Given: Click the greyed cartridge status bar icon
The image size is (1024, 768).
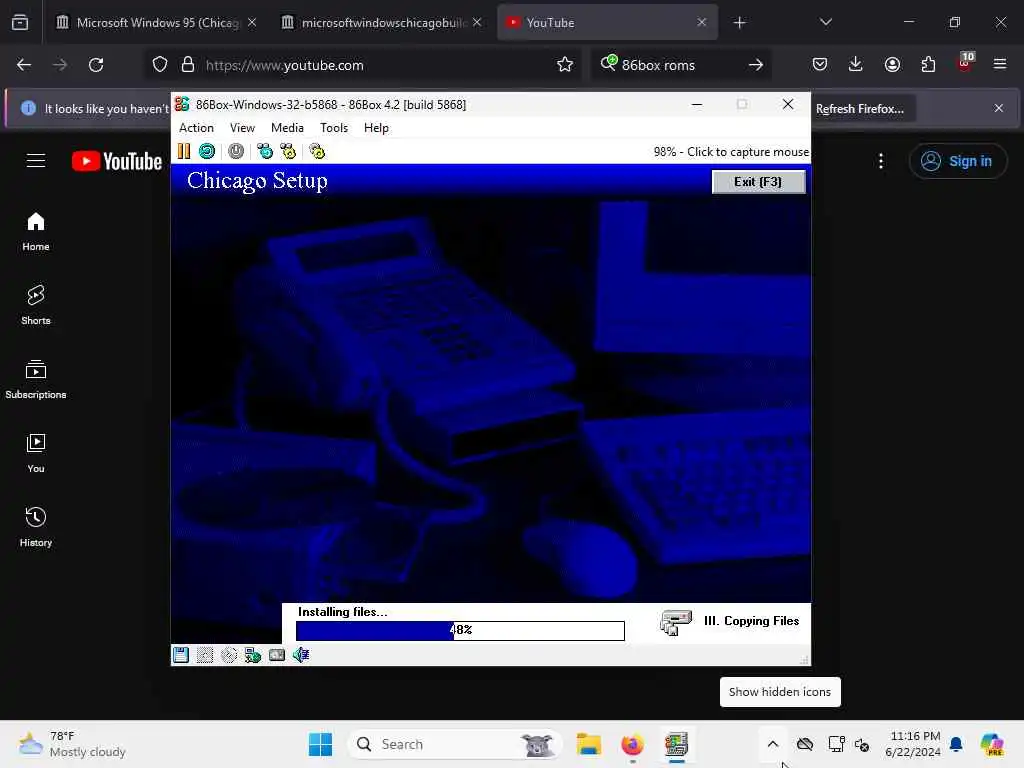Looking at the screenshot, I should (x=277, y=654).
